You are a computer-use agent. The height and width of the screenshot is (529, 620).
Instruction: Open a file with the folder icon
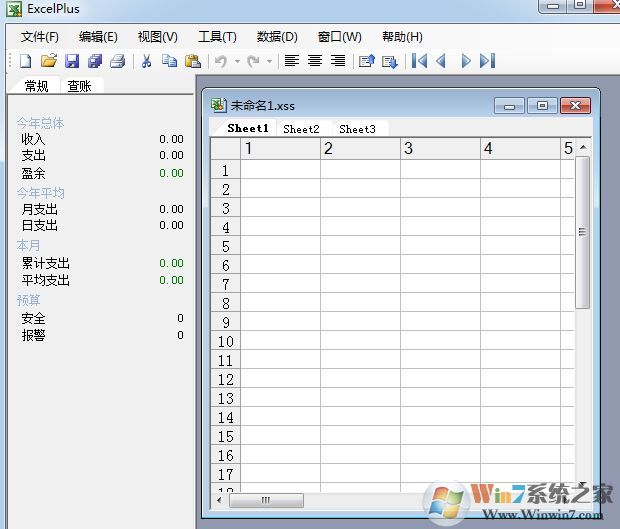pos(49,61)
